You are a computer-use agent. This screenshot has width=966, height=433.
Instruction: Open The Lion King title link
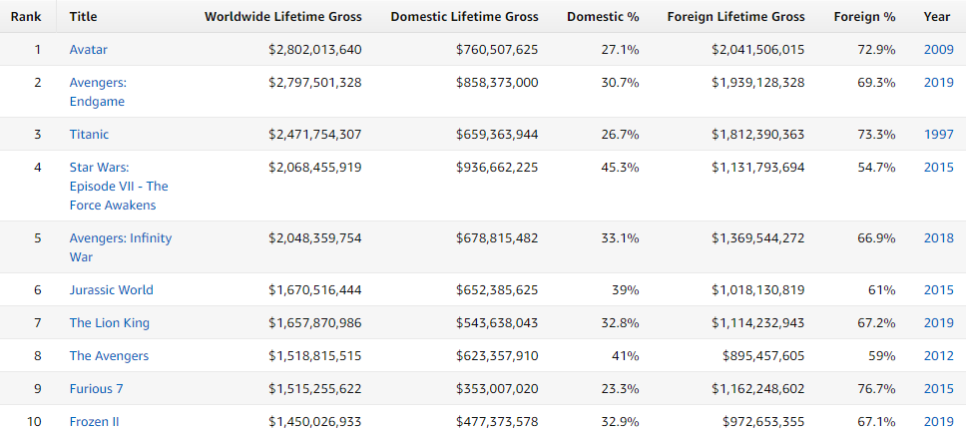tap(110, 323)
